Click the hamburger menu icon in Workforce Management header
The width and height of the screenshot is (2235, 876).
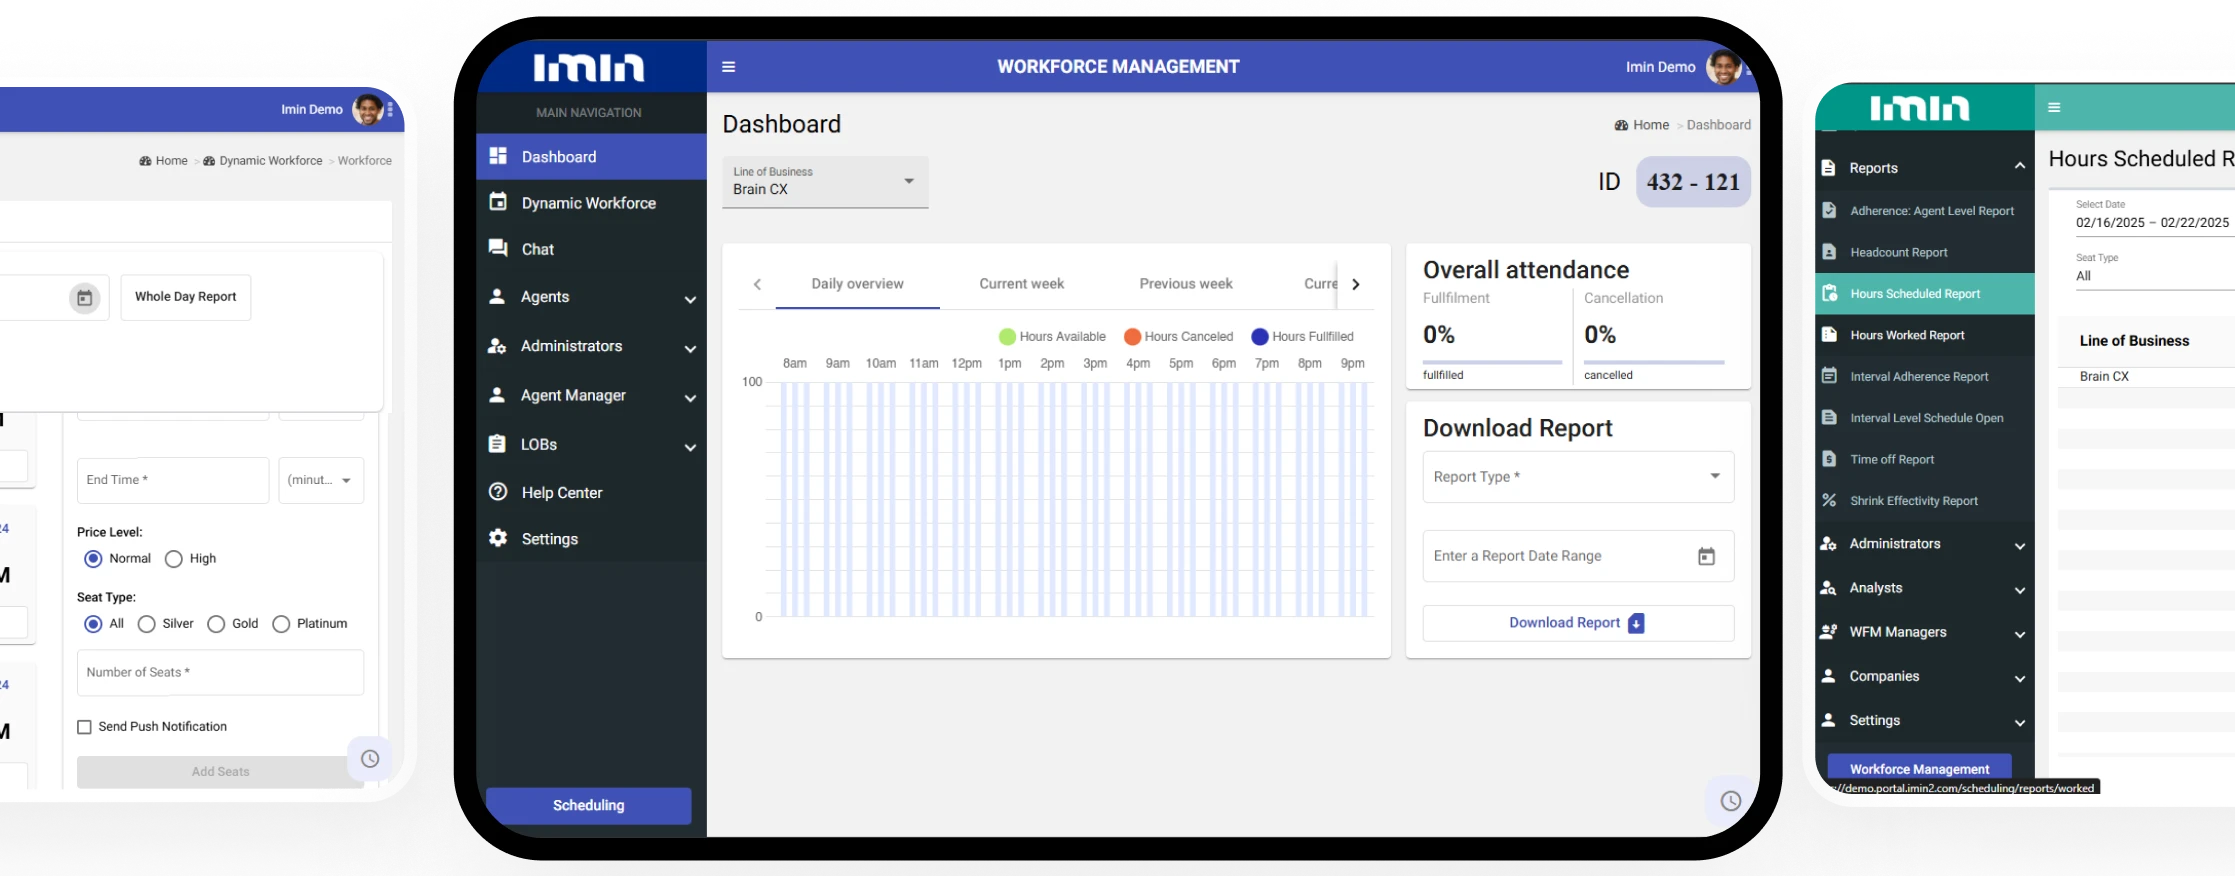728,67
